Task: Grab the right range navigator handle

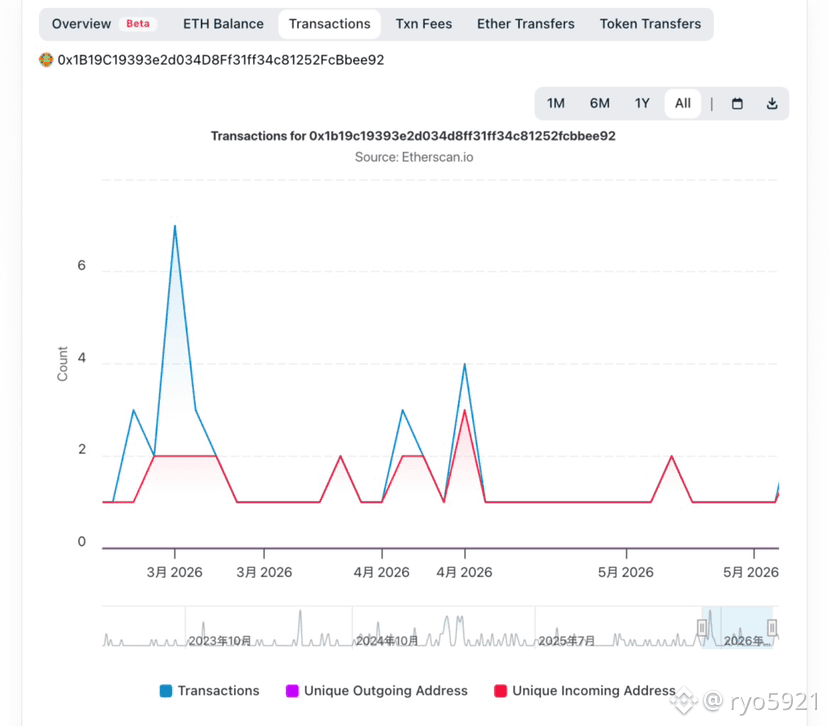Action: point(772,628)
